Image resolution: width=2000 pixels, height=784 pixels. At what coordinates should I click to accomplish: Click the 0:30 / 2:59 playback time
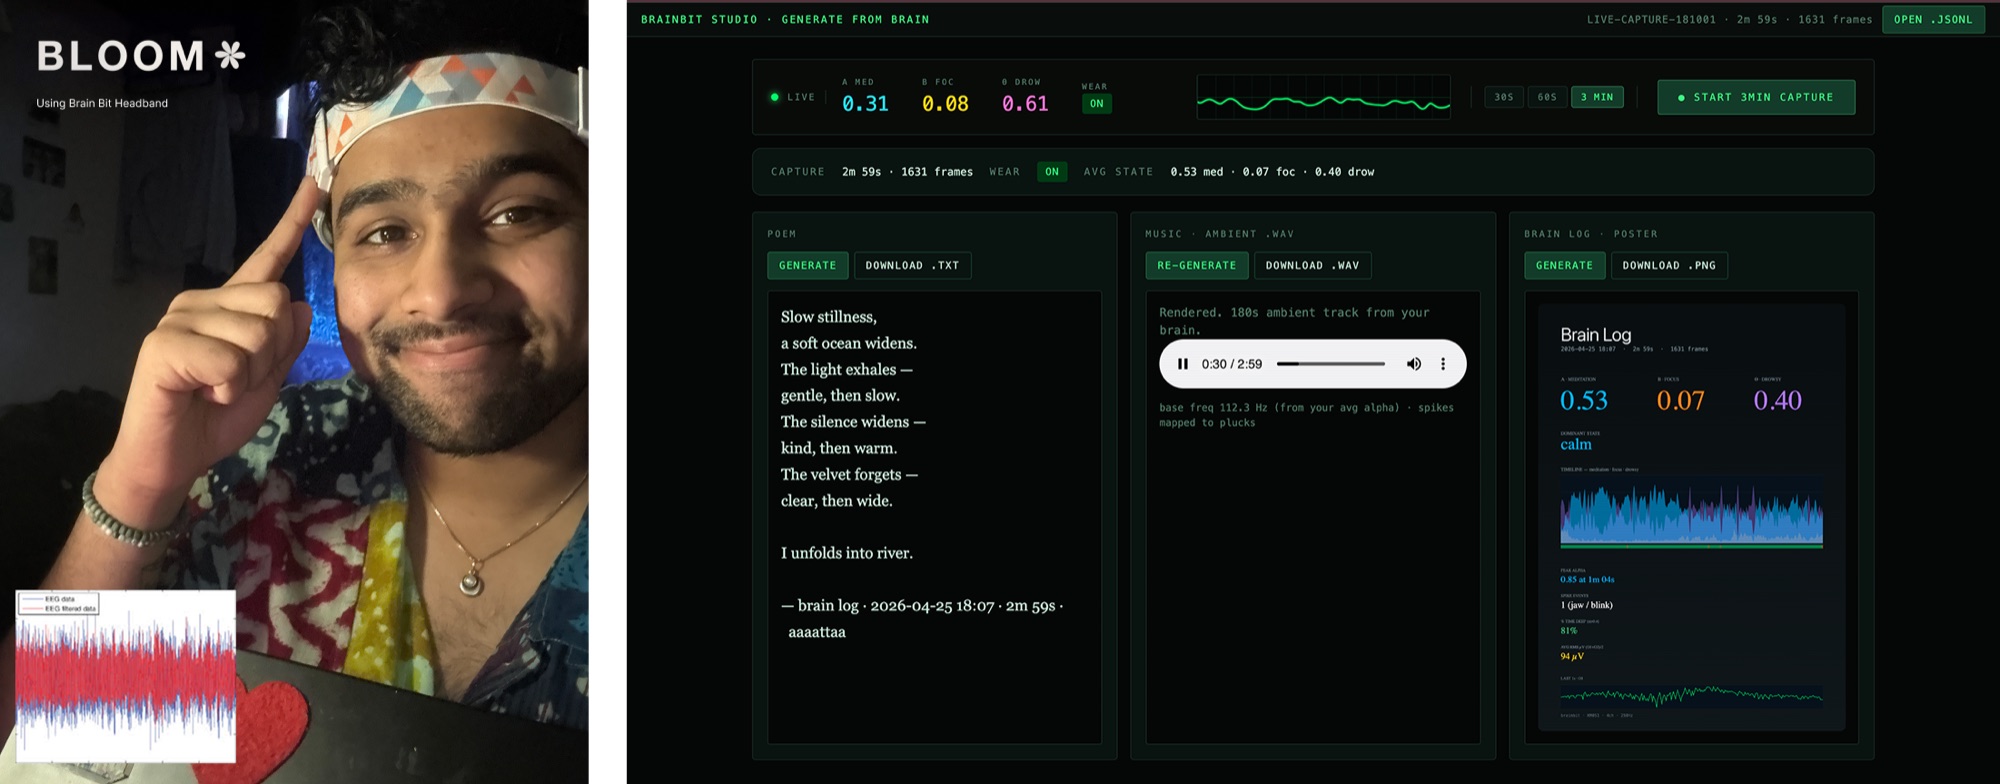pyautogui.click(x=1231, y=364)
